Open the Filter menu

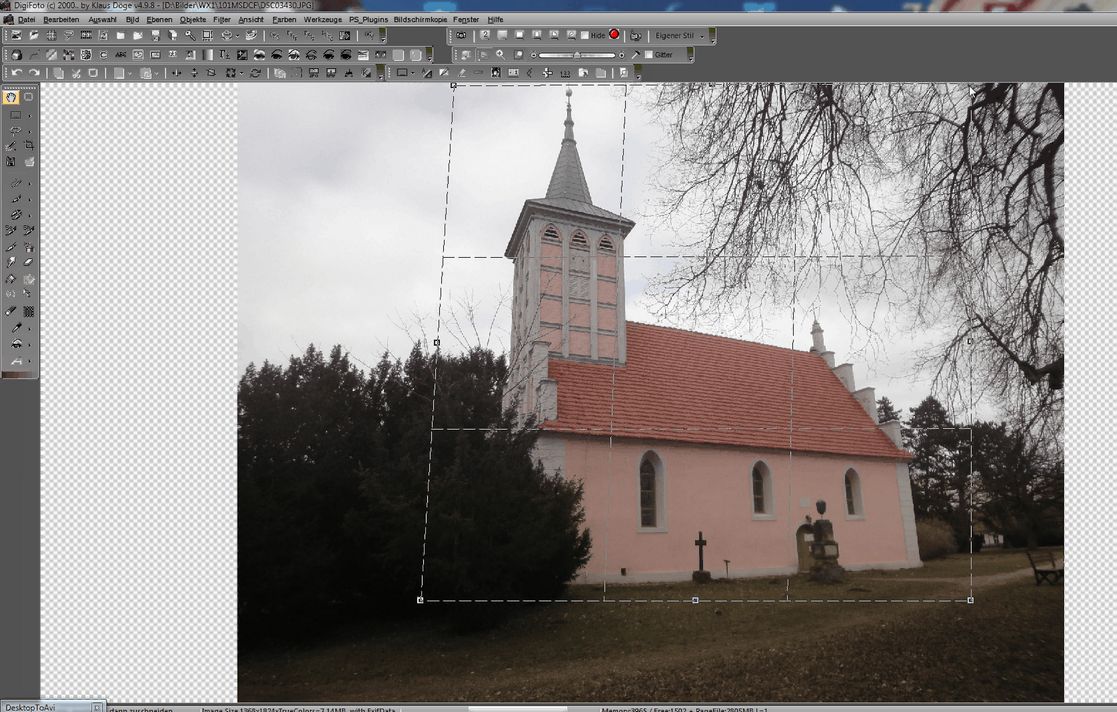click(x=221, y=19)
